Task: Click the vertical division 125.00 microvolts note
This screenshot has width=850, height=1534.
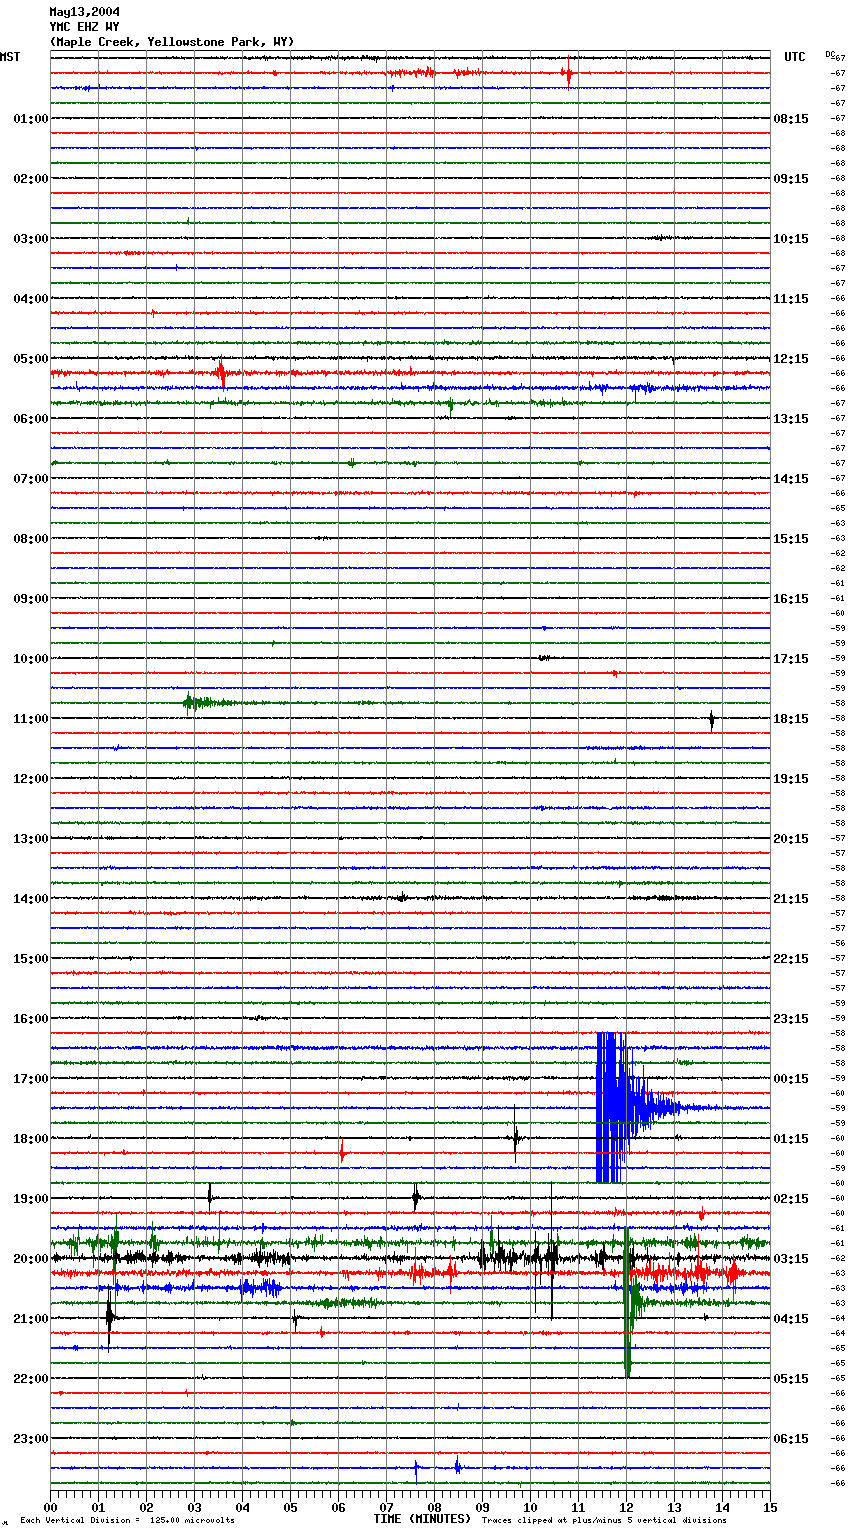Action: click(x=127, y=1521)
